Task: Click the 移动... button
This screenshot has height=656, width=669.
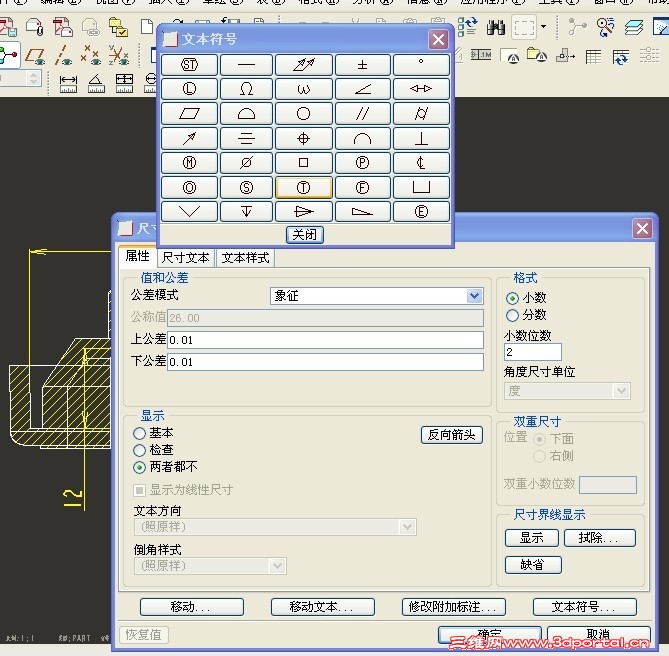Action: click(x=192, y=607)
